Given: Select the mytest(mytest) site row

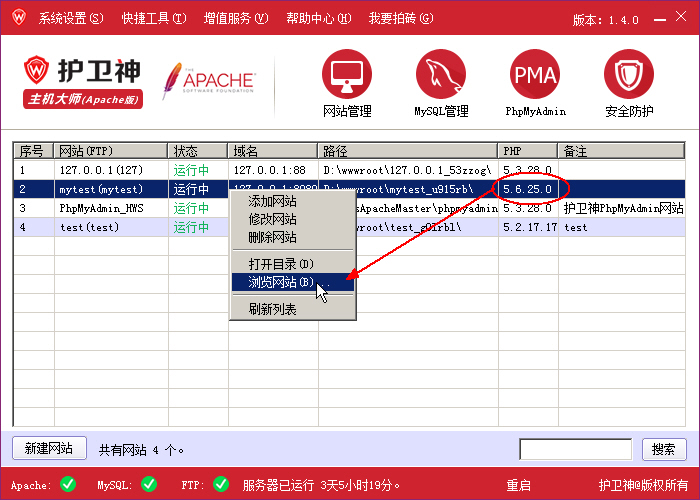Looking at the screenshot, I should point(349,189).
